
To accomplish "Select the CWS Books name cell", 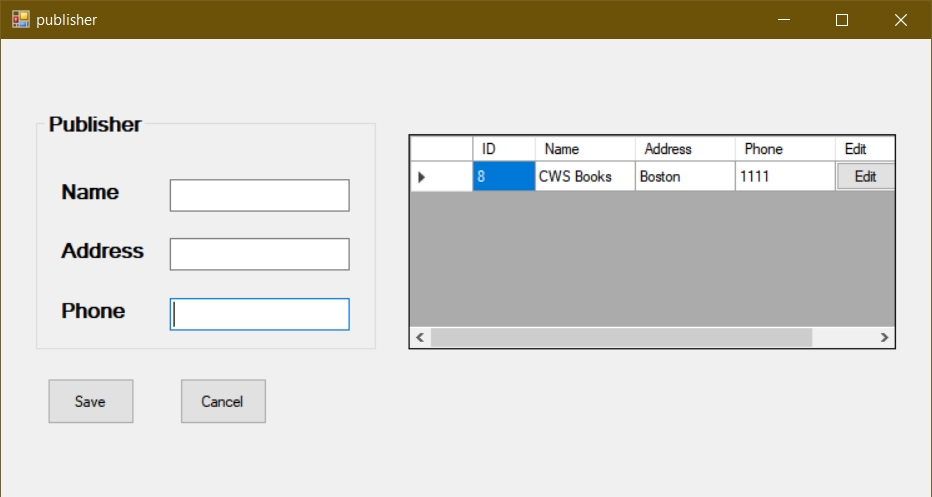I will (584, 177).
